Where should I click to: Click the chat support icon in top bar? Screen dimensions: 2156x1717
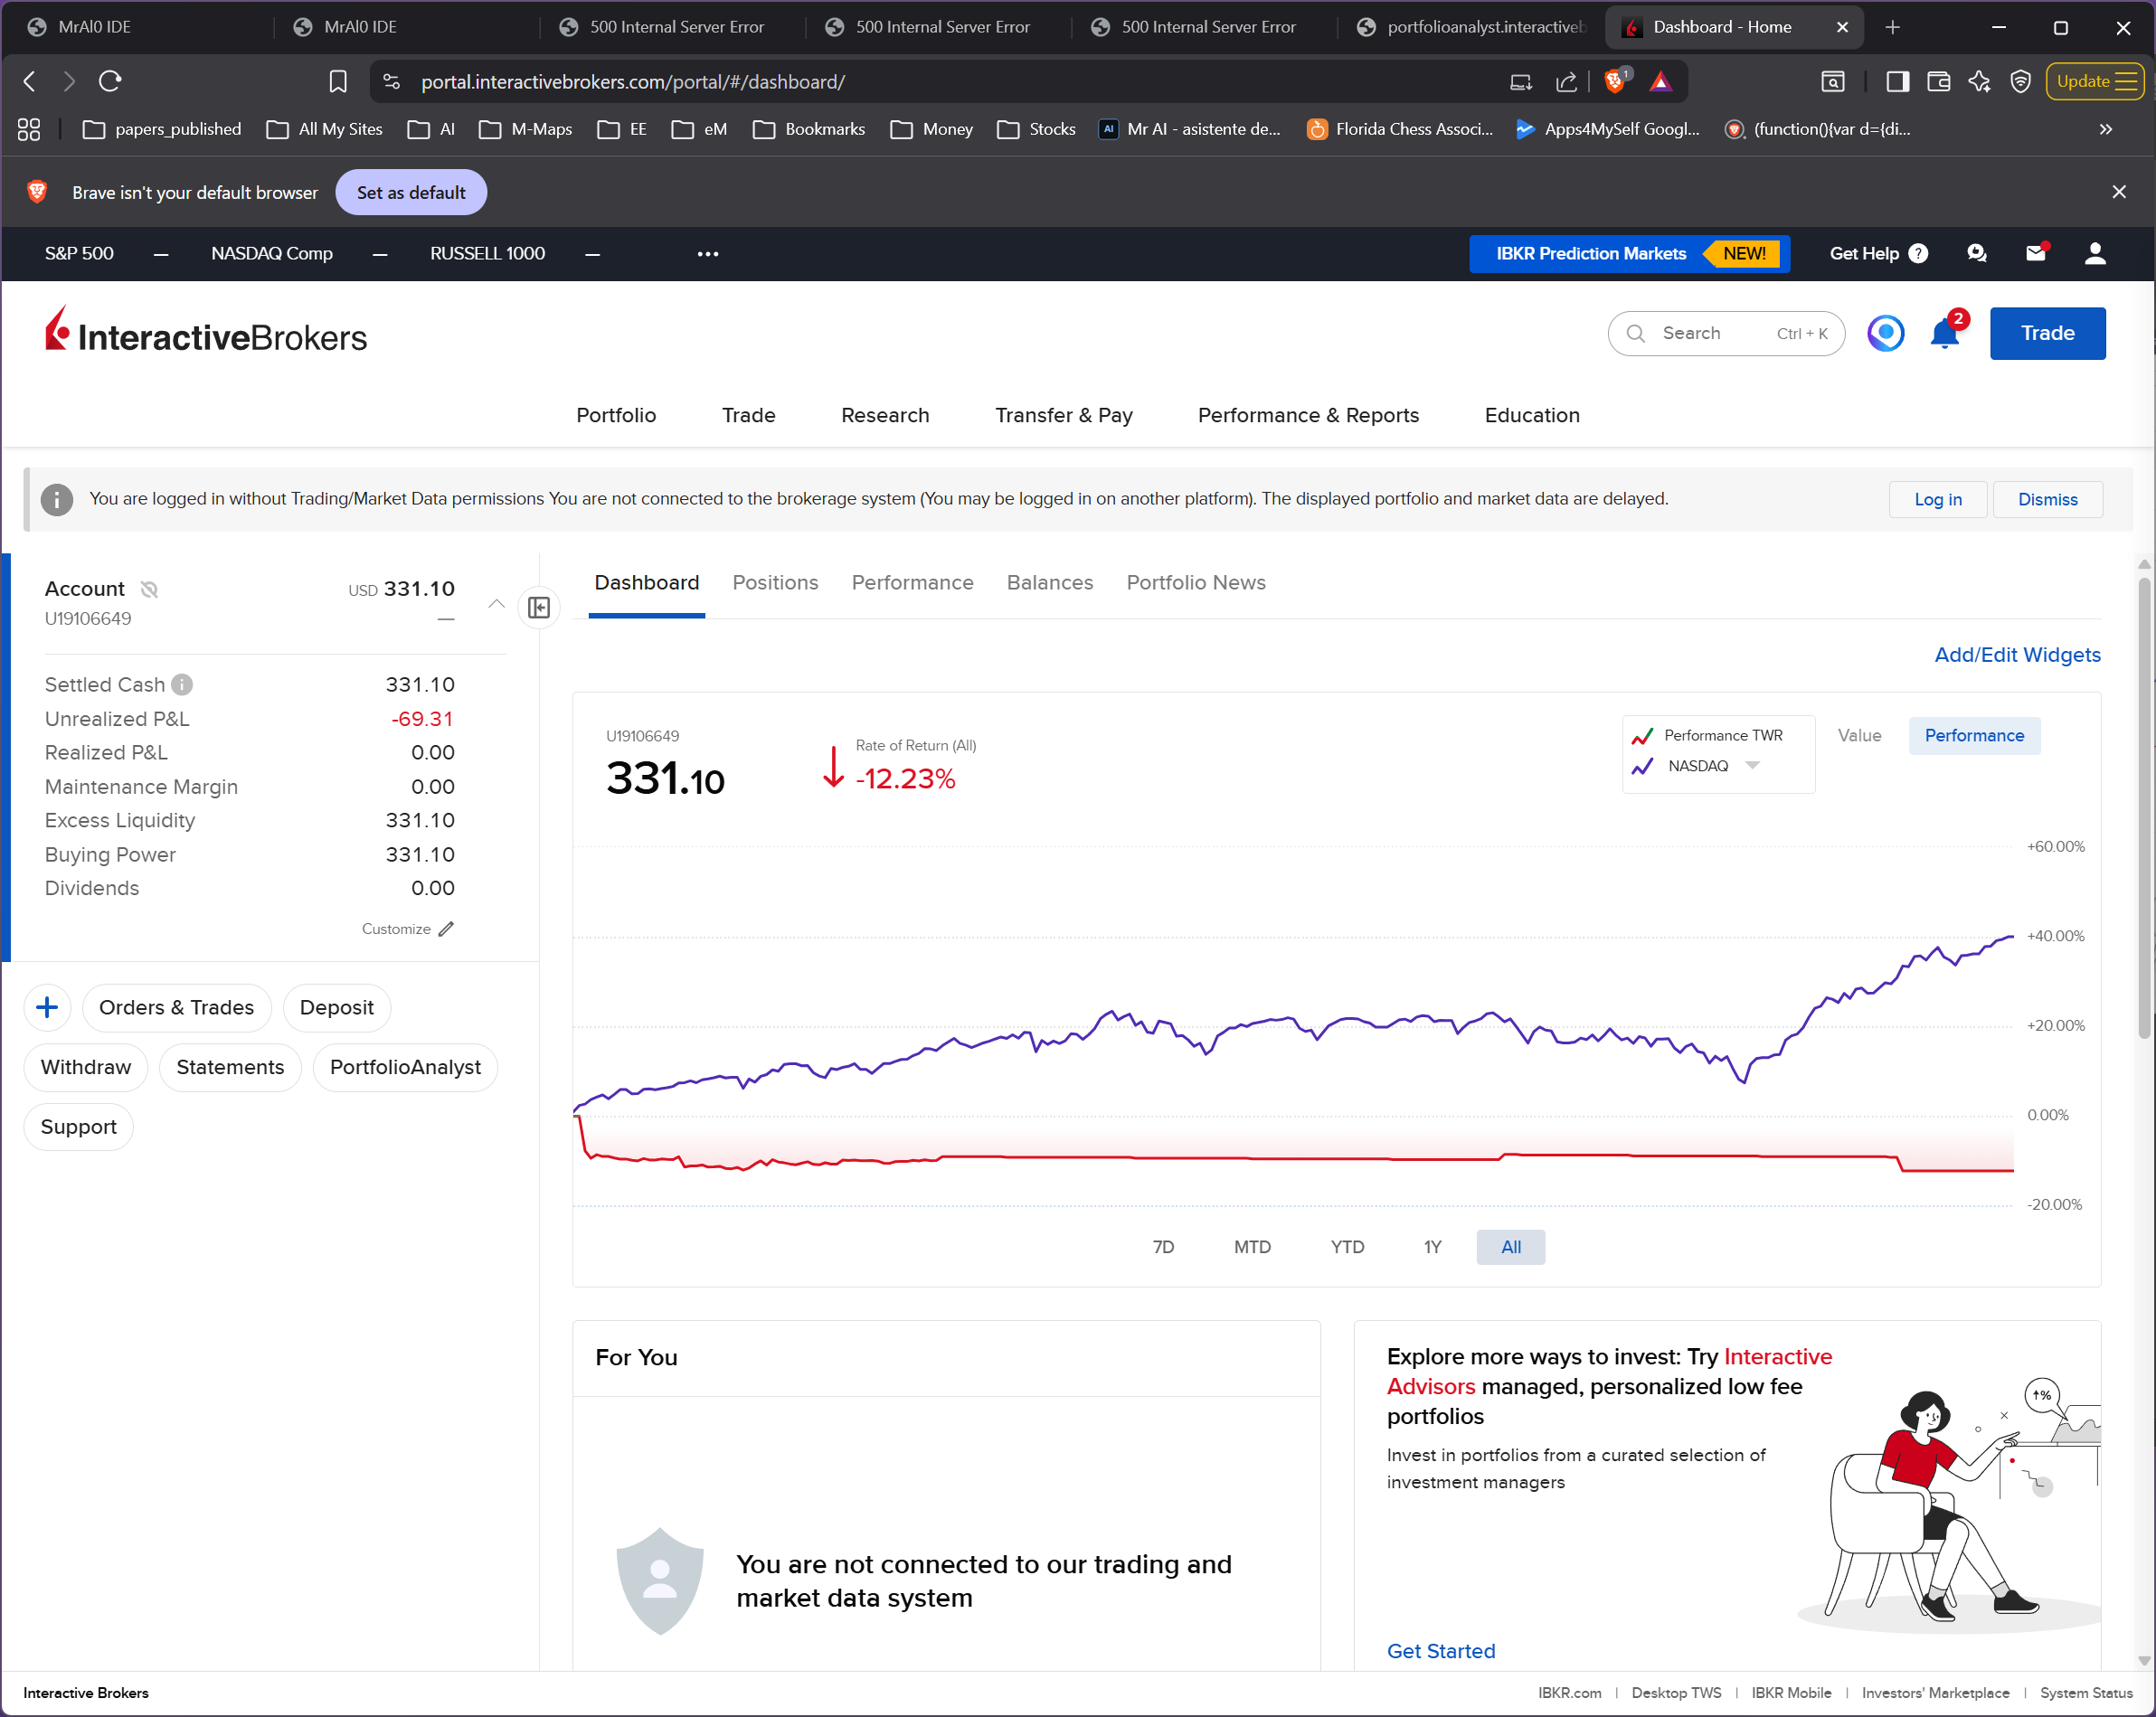(x=1977, y=254)
